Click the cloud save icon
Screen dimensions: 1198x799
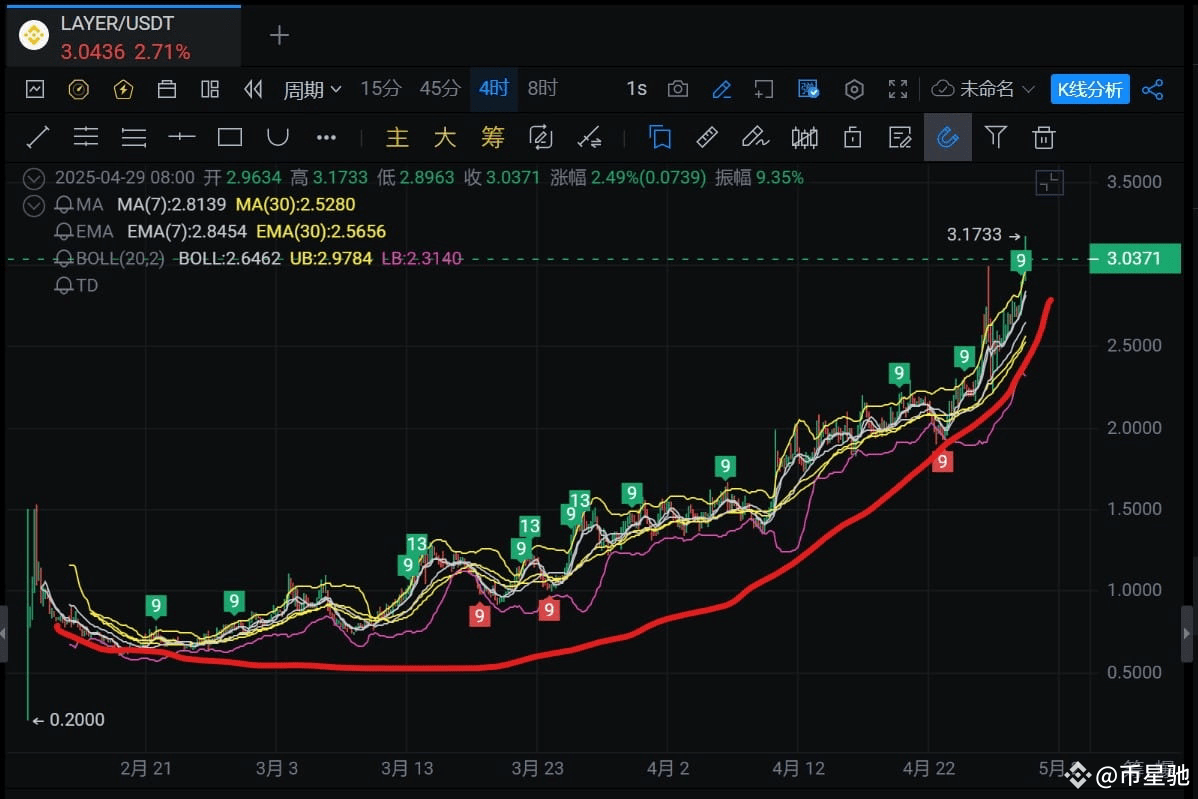(x=943, y=89)
